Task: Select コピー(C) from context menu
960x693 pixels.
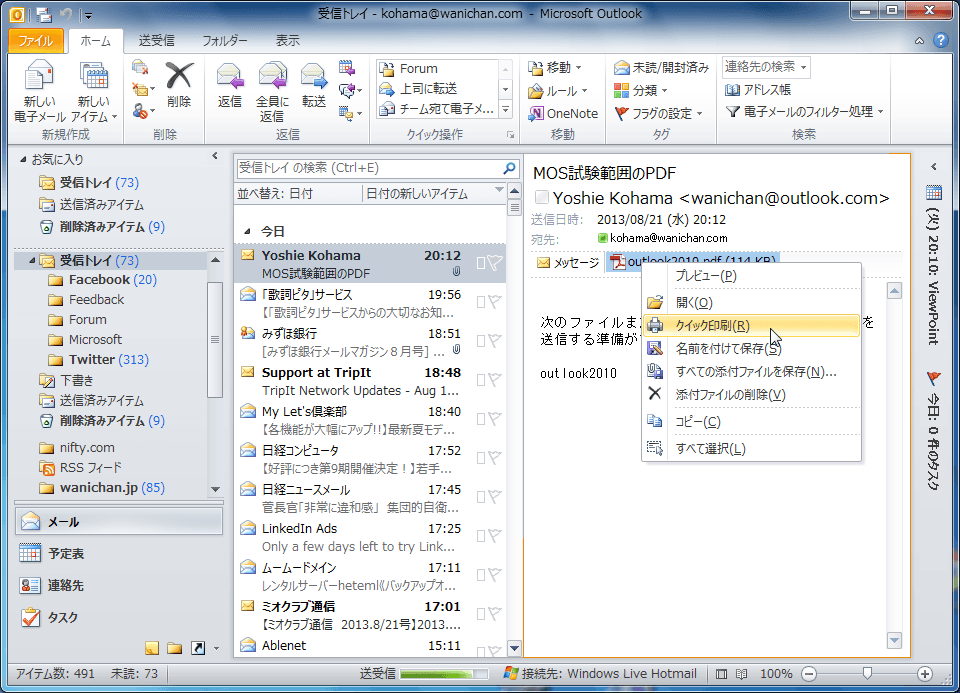Action: tap(751, 422)
